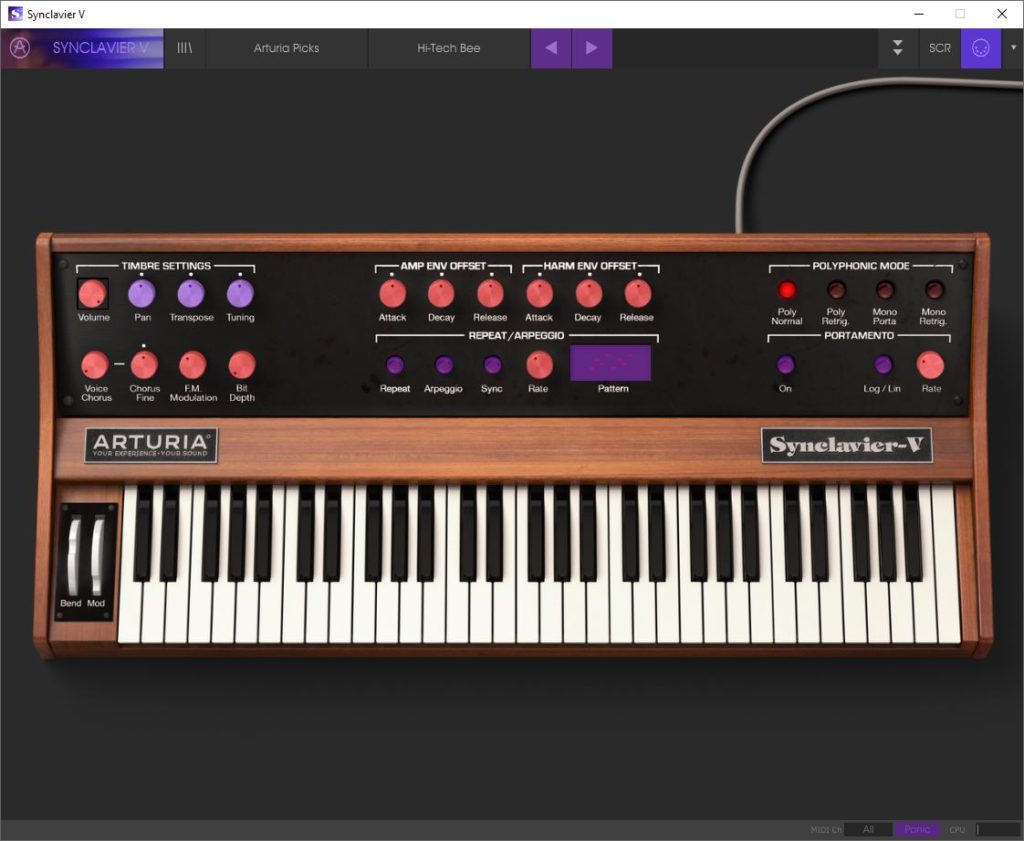This screenshot has height=841, width=1024.
Task: Click the Bit Depth knob
Action: (x=242, y=365)
